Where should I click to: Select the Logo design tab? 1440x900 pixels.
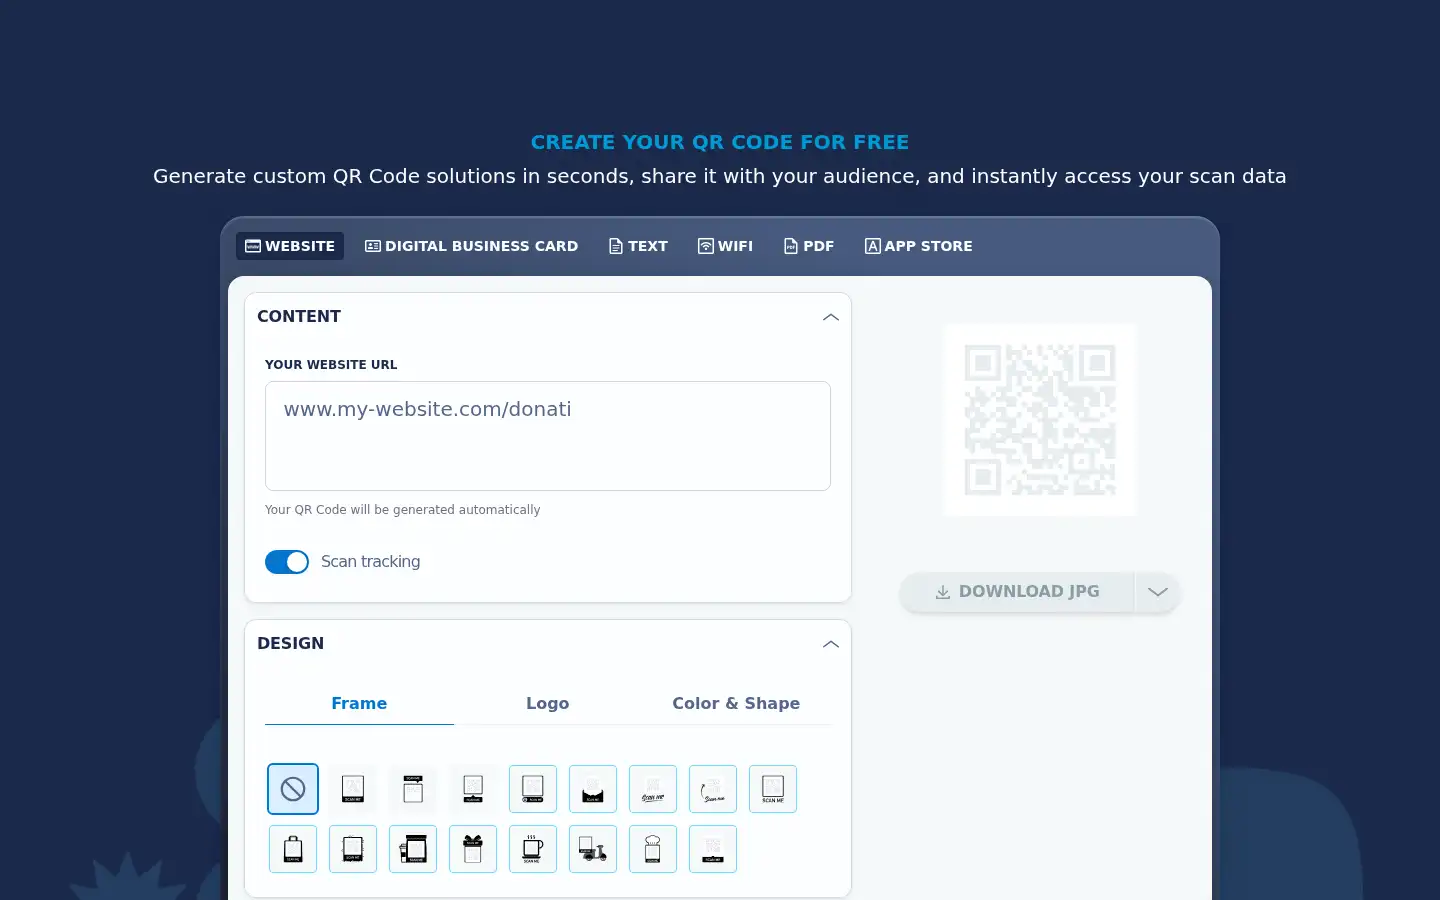(x=548, y=703)
